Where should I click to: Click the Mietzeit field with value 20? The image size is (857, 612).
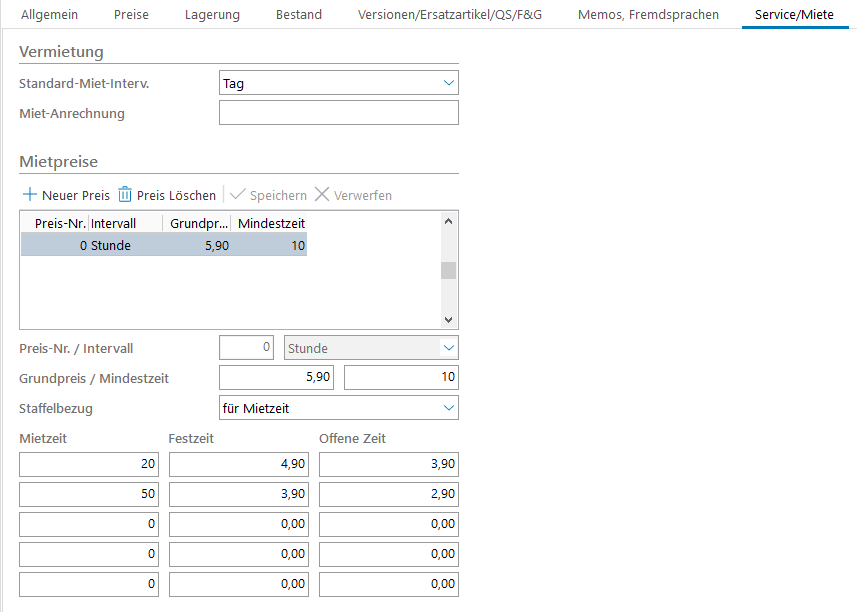[x=89, y=464]
